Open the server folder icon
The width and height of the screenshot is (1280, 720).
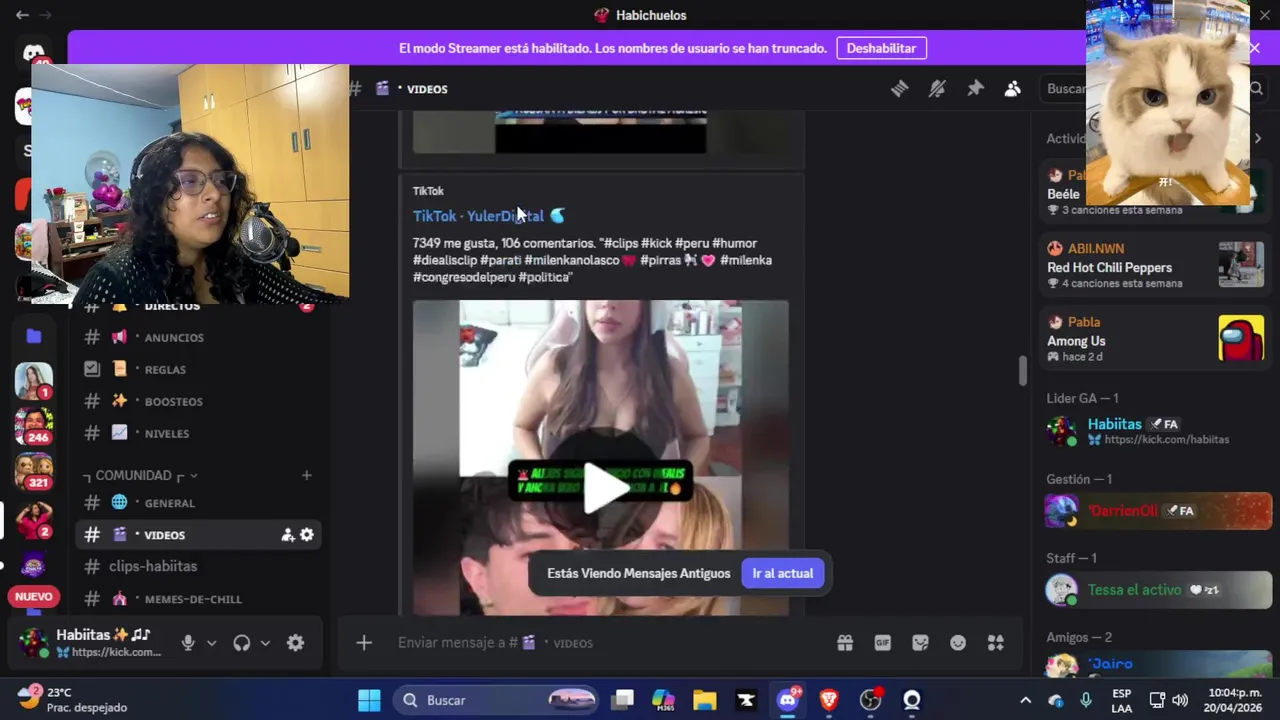coord(34,336)
